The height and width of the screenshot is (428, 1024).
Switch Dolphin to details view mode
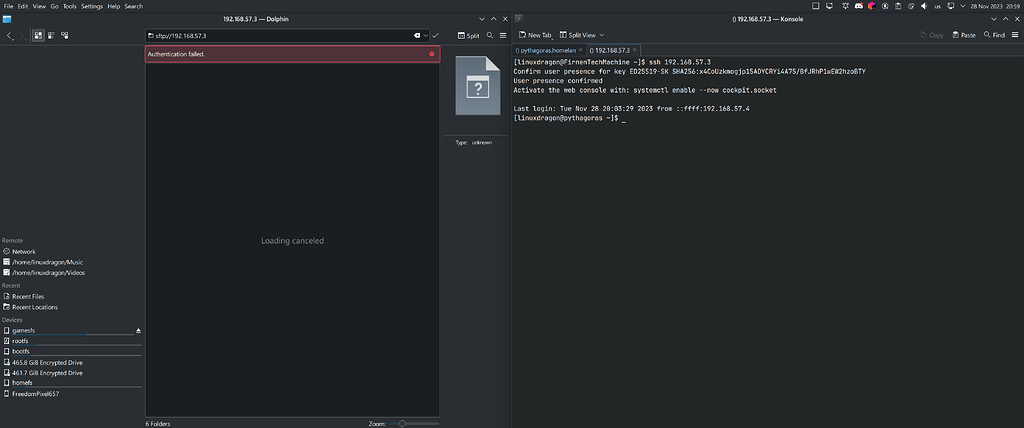62,35
